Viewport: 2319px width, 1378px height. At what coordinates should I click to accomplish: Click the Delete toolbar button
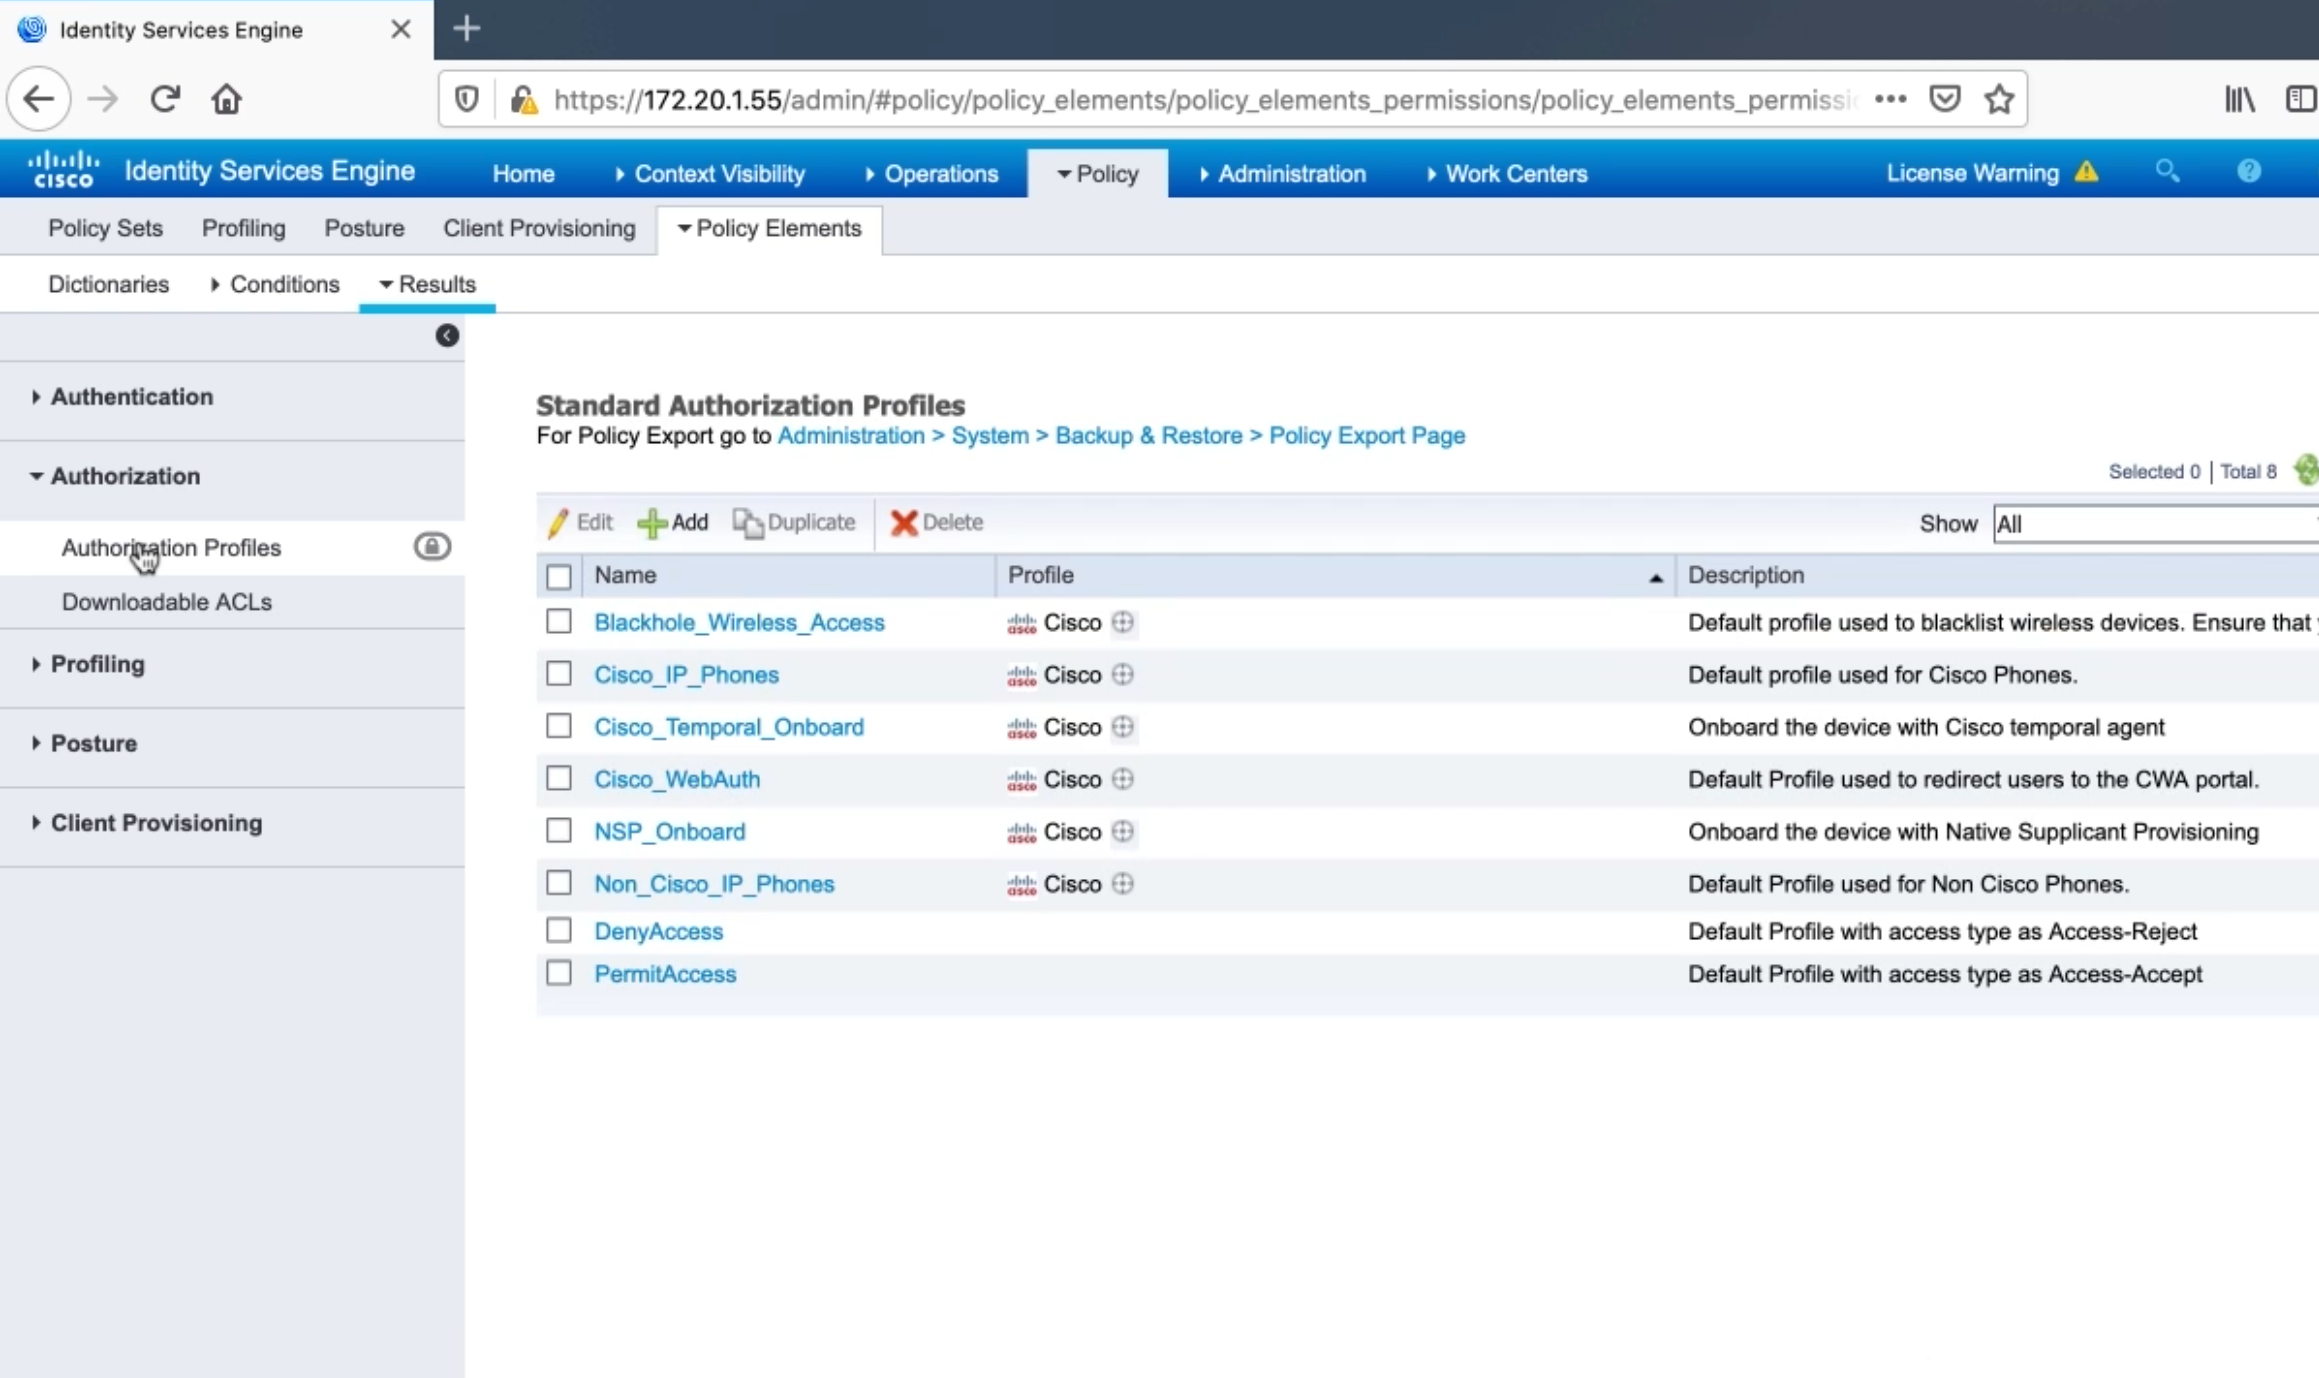(937, 522)
